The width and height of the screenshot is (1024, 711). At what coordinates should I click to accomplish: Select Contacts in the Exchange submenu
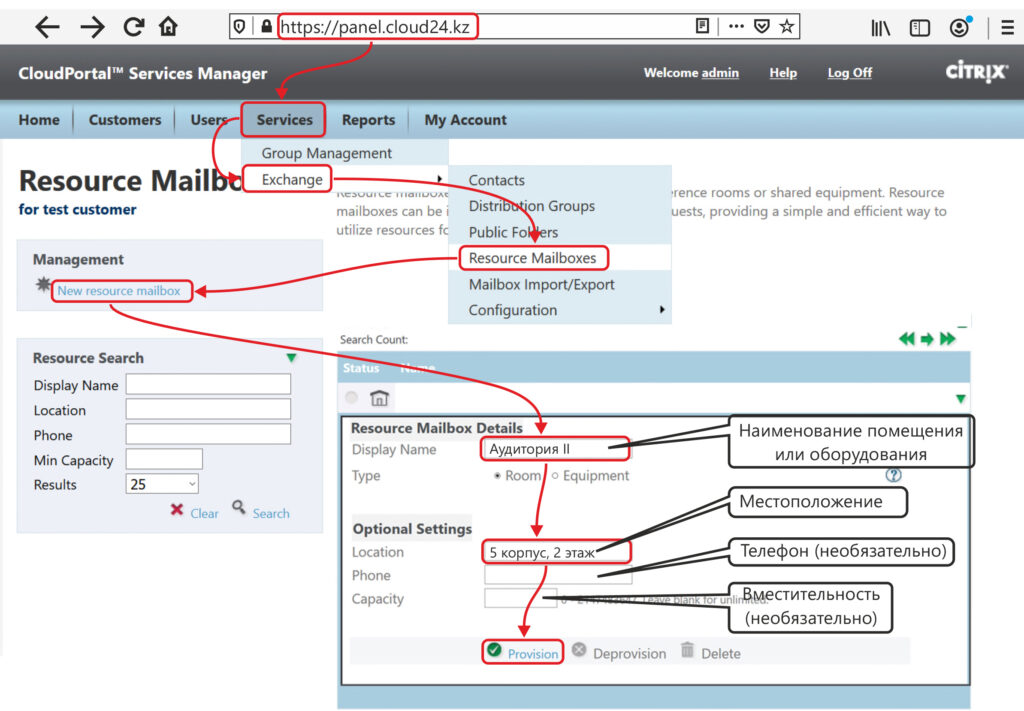click(496, 180)
